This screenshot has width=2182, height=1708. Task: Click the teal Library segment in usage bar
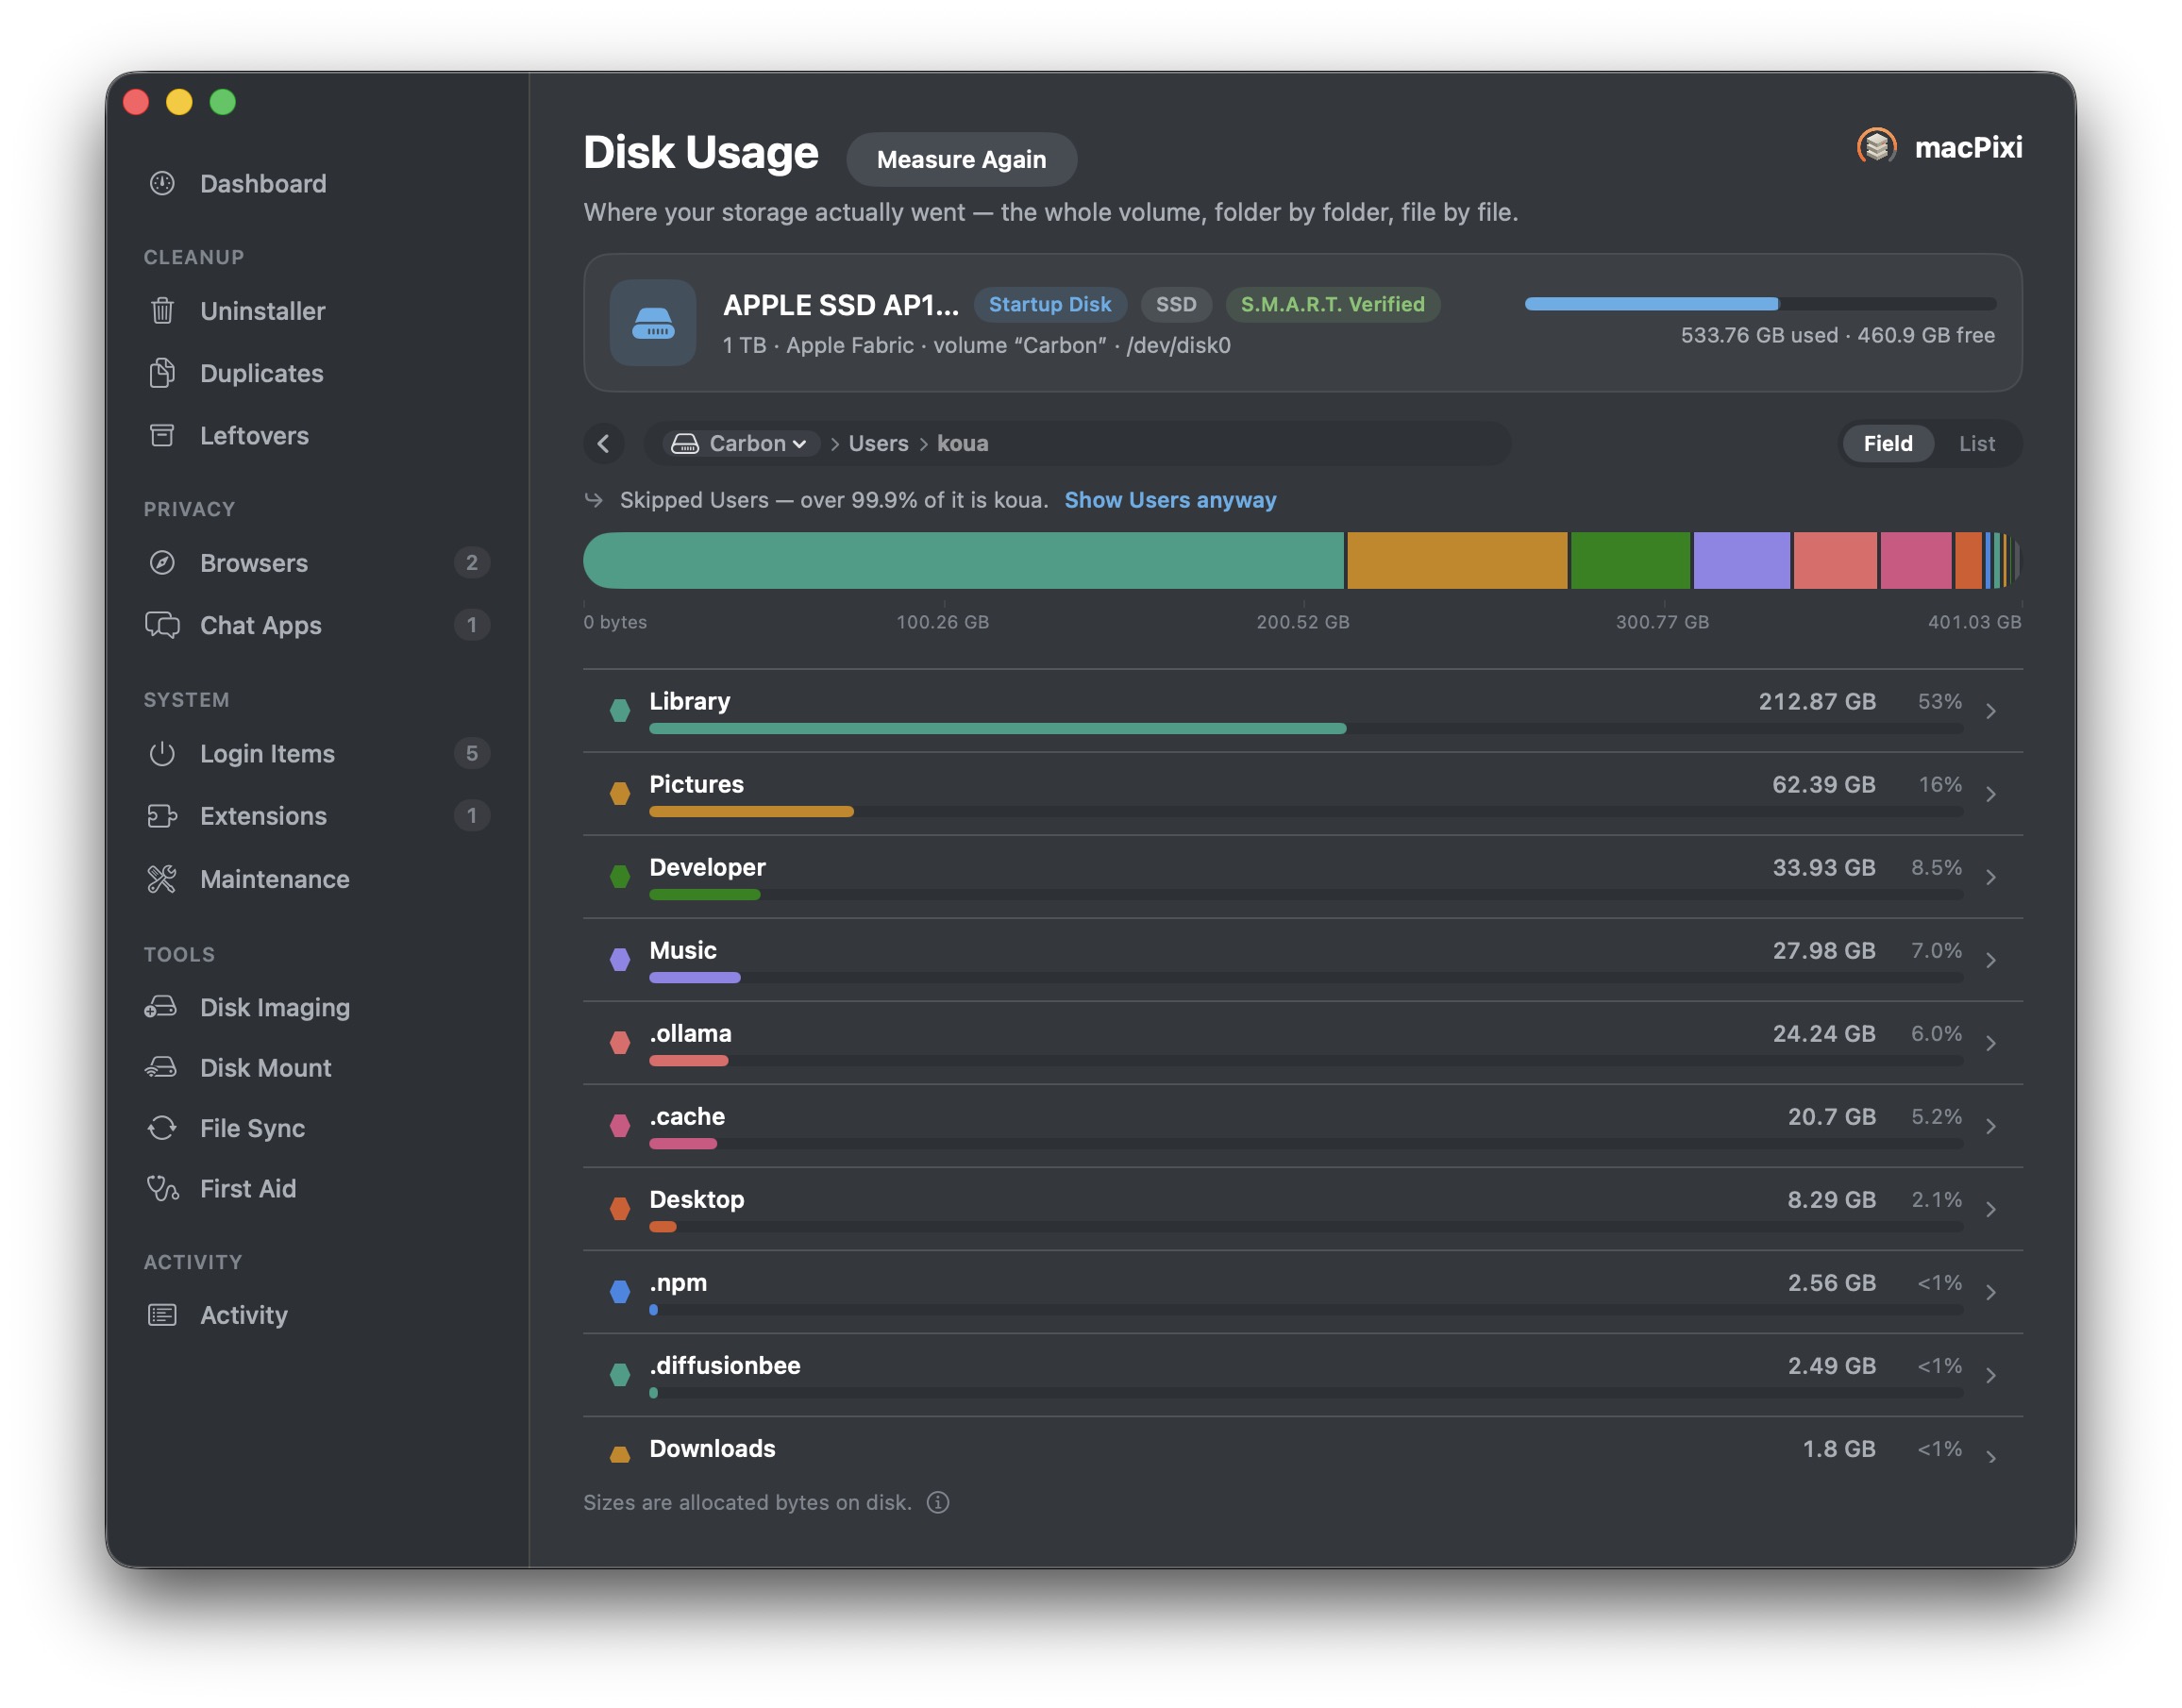pyautogui.click(x=963, y=560)
